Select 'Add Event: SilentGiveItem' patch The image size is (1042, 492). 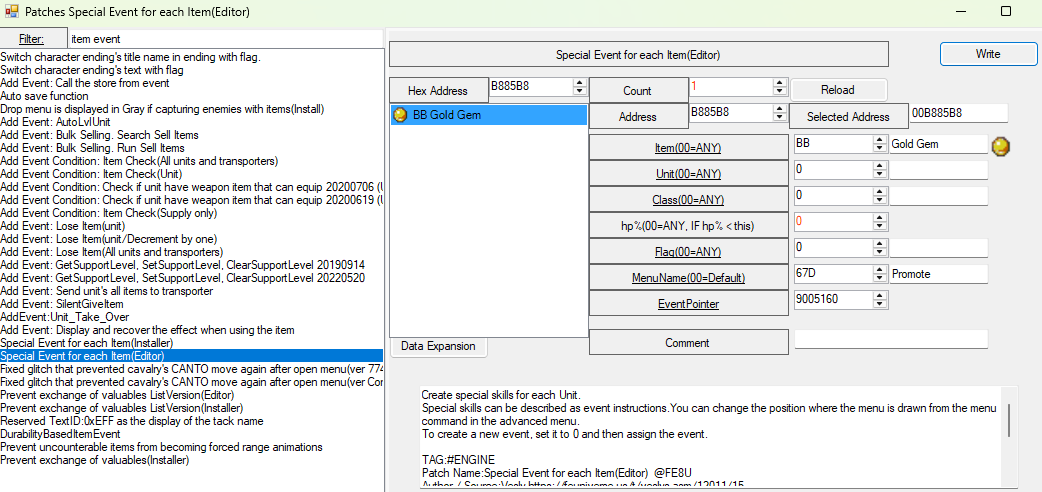62,304
